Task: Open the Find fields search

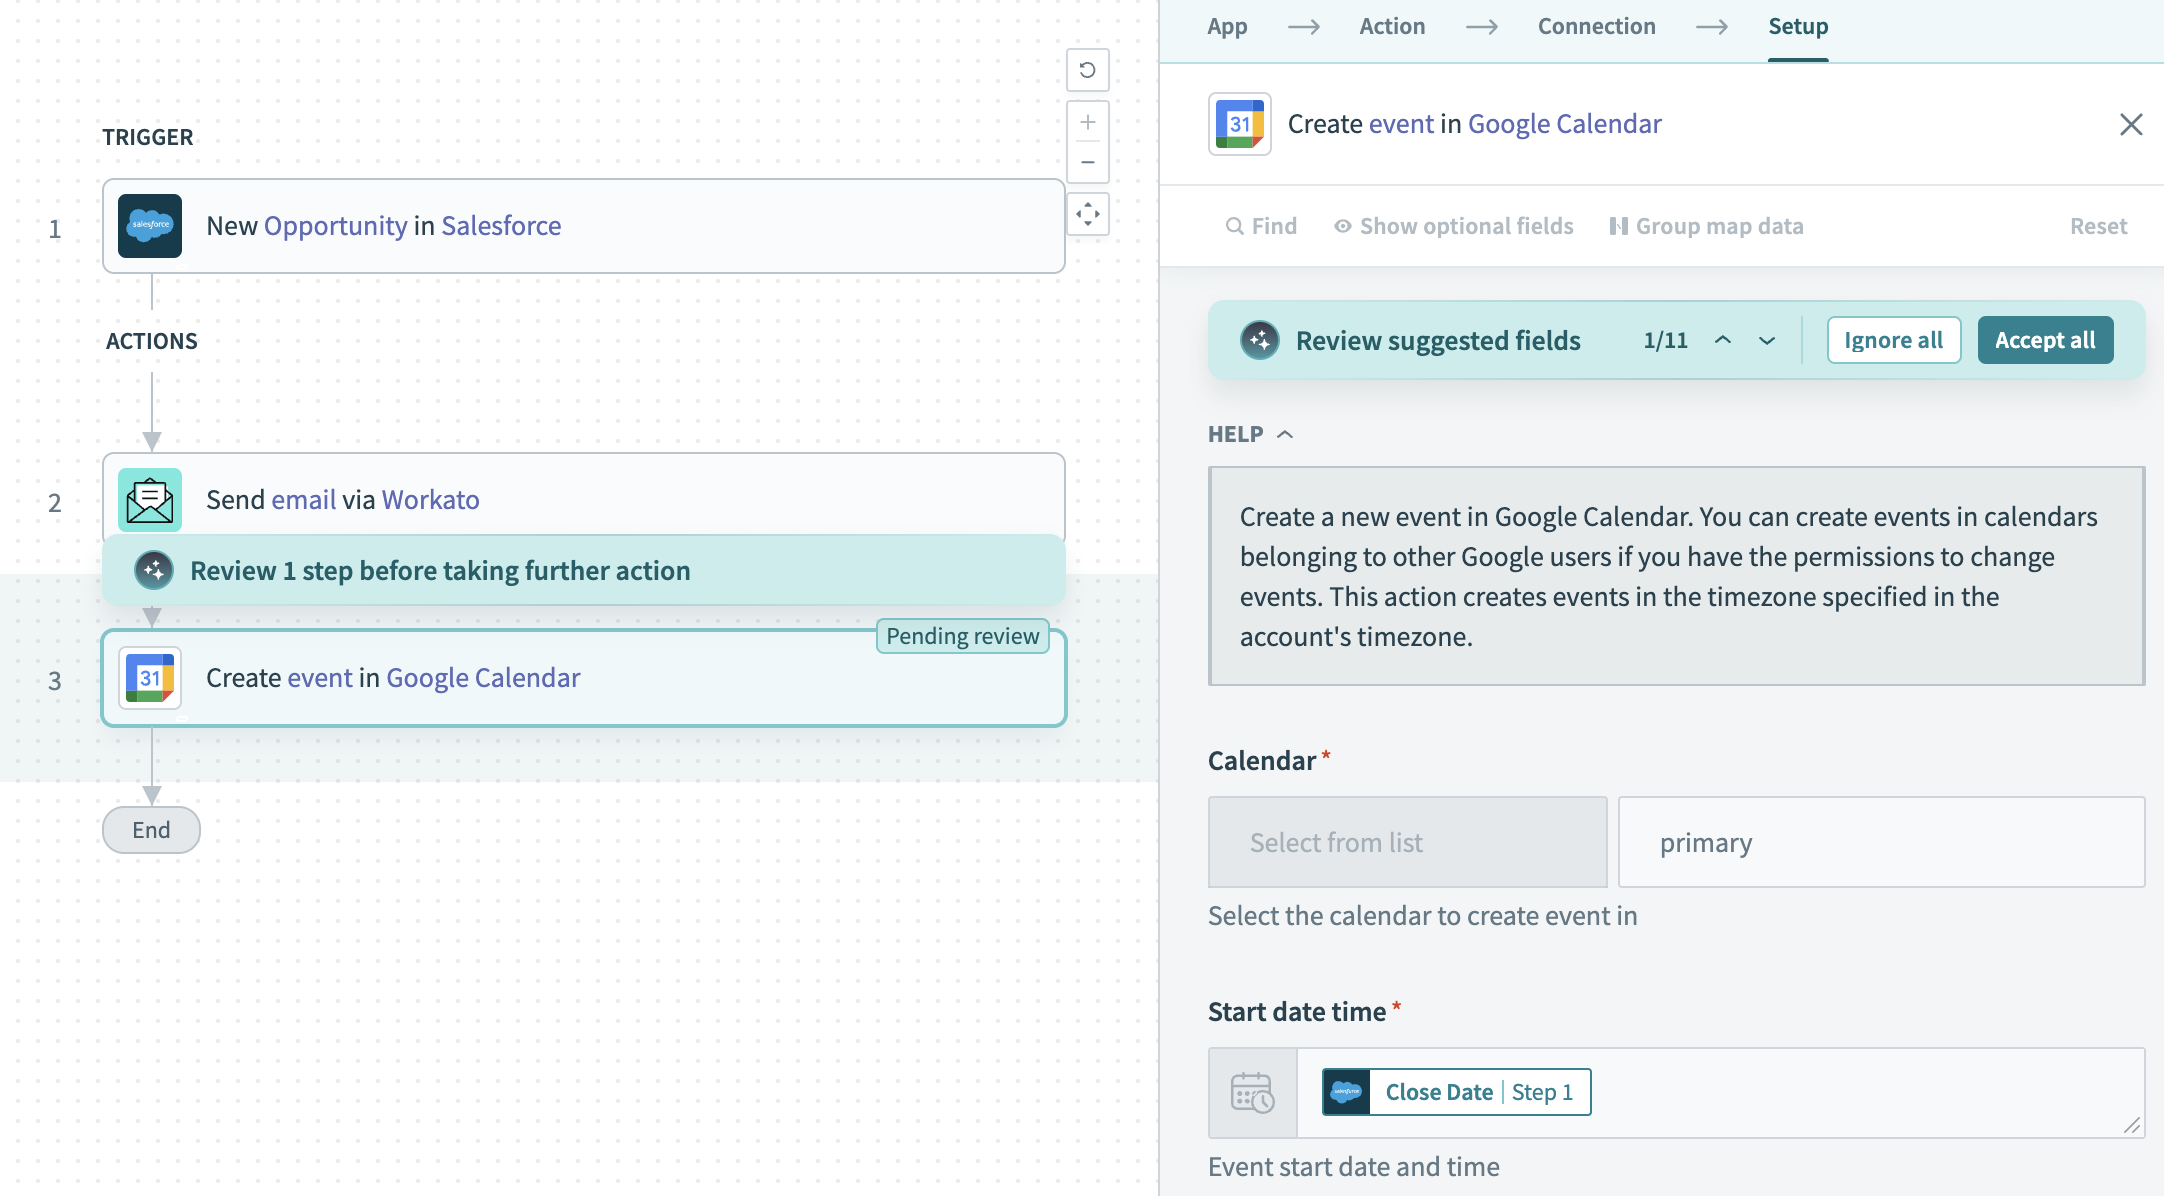Action: tap(1261, 226)
